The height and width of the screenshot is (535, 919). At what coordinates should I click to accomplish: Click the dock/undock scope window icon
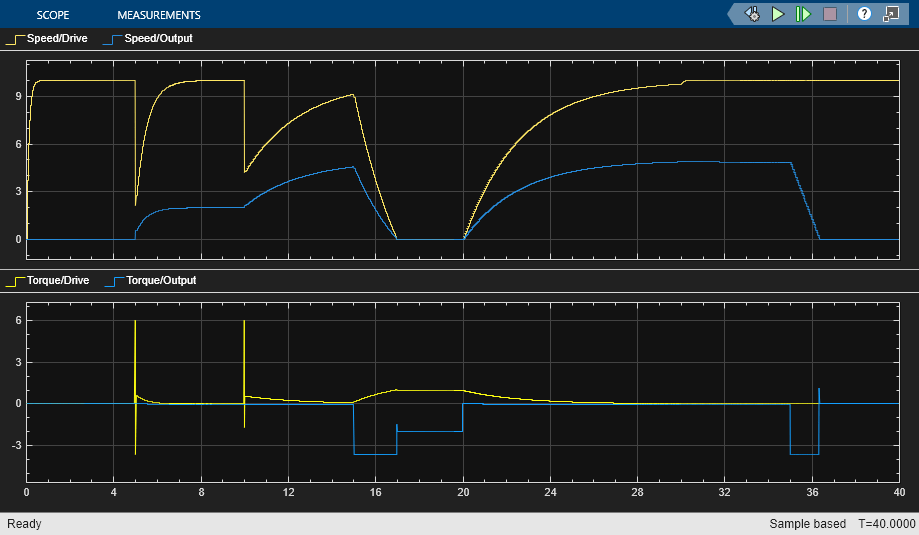(x=891, y=14)
